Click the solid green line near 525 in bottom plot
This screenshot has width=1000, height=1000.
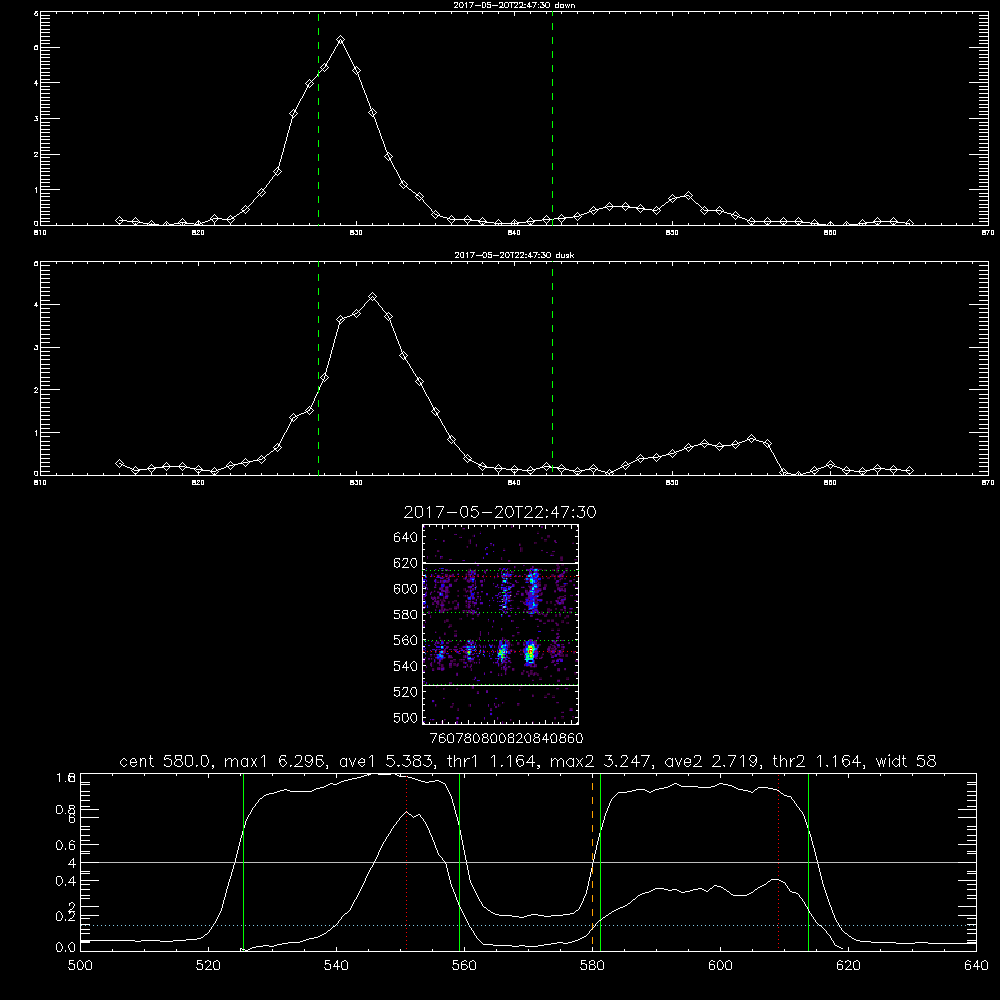[x=244, y=862]
